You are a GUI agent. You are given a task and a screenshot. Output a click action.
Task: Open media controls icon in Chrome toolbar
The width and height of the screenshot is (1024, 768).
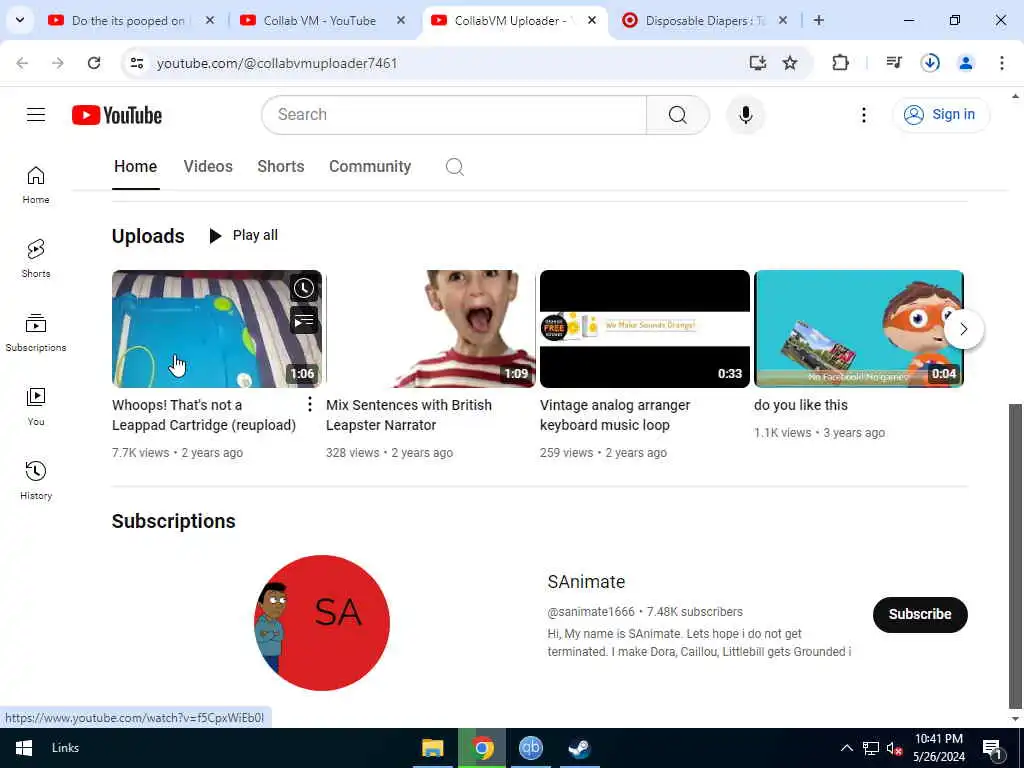(893, 63)
